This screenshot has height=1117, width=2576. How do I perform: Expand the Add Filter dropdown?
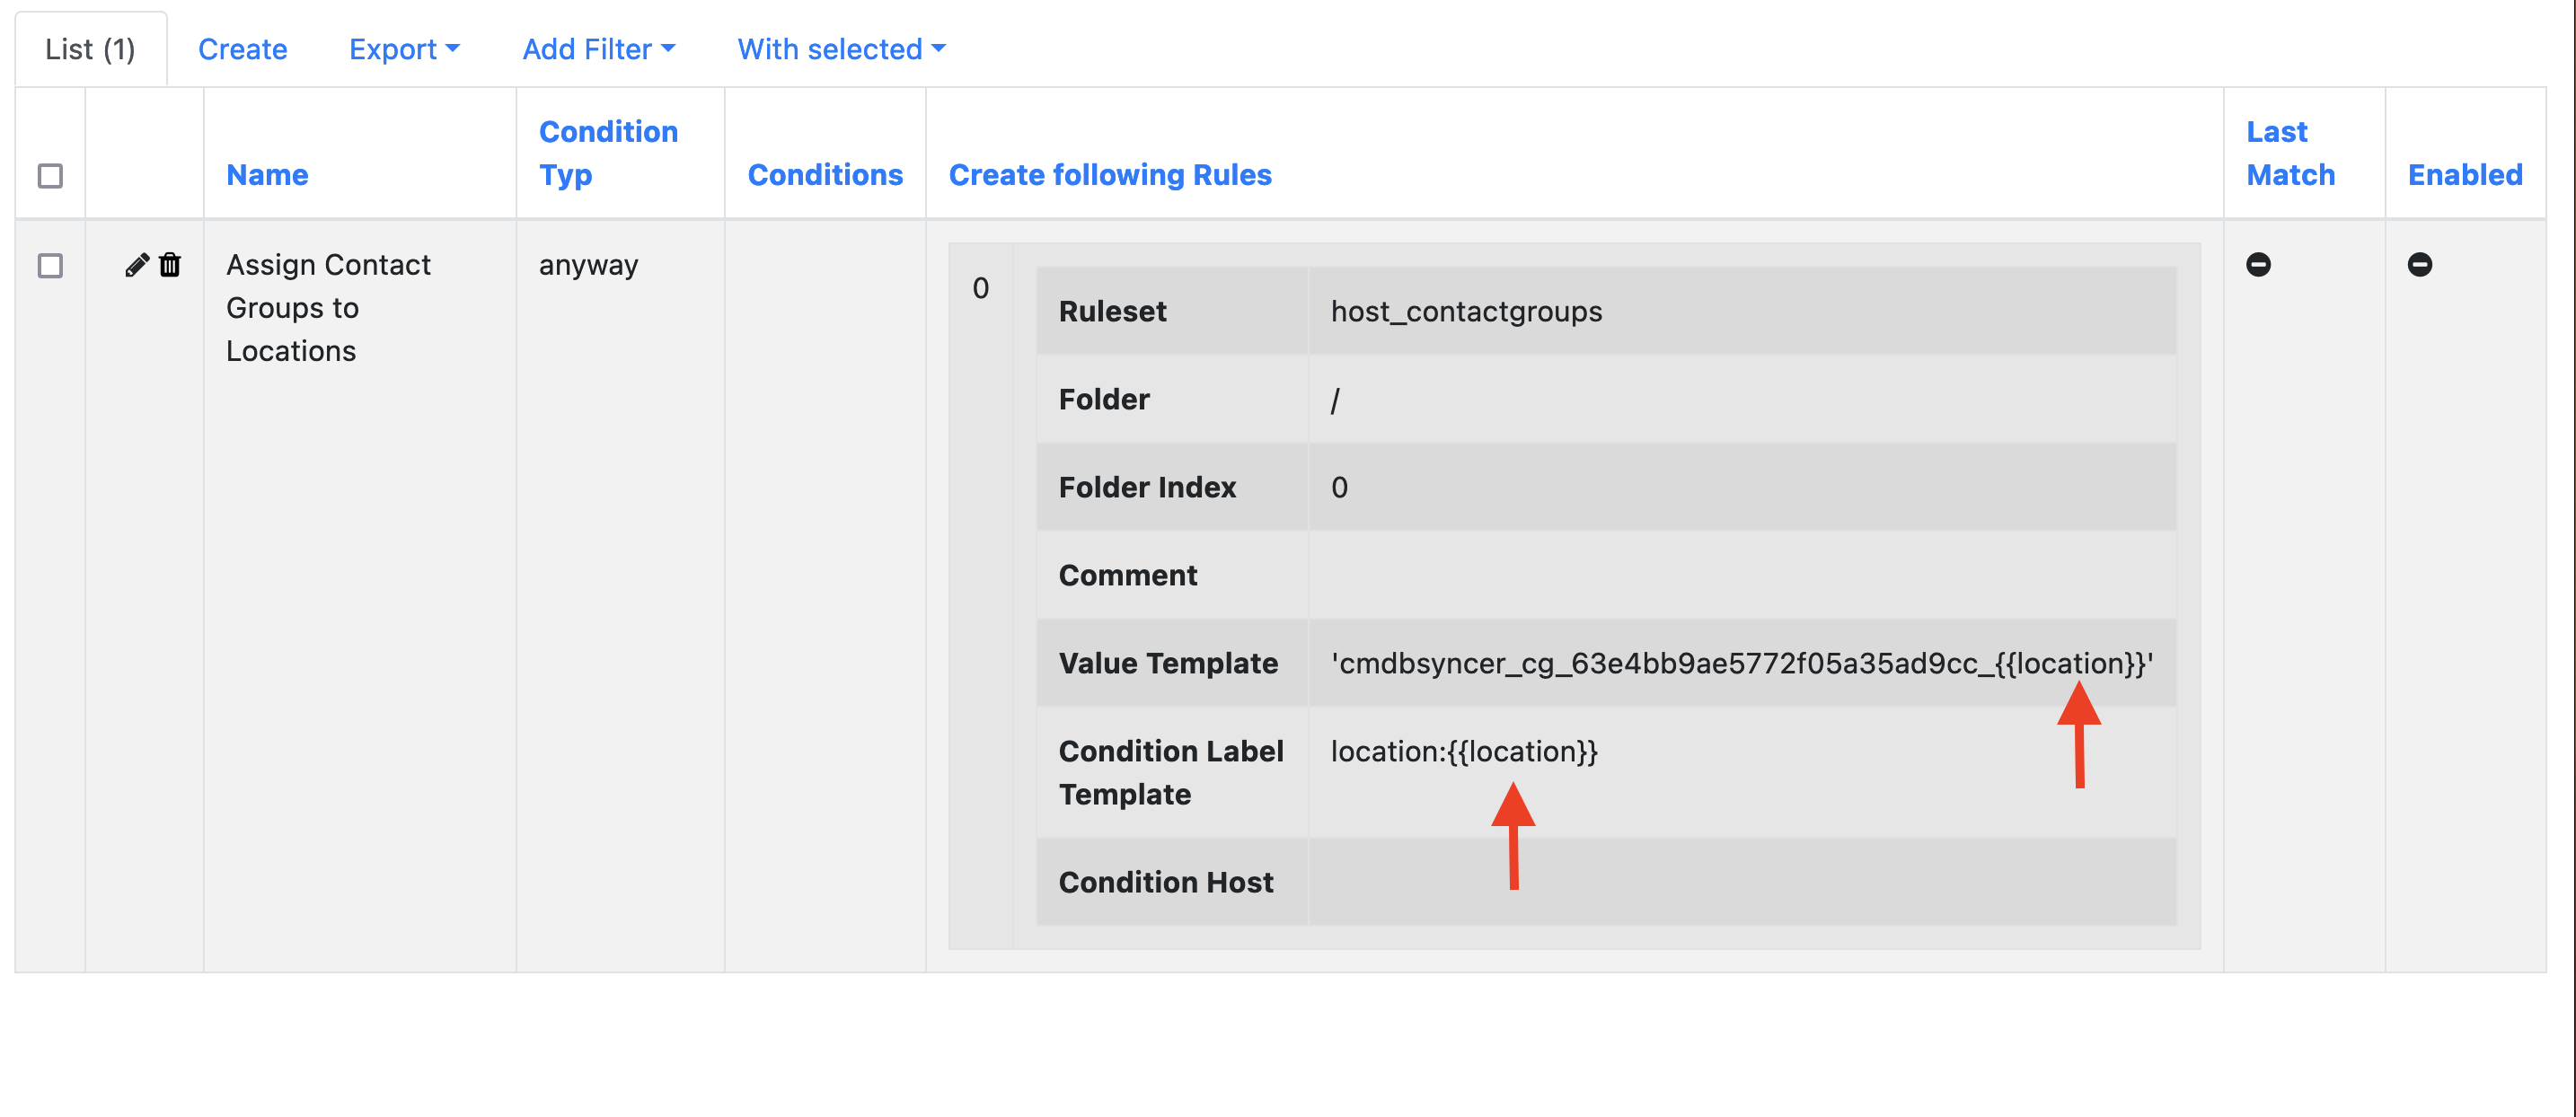click(598, 49)
